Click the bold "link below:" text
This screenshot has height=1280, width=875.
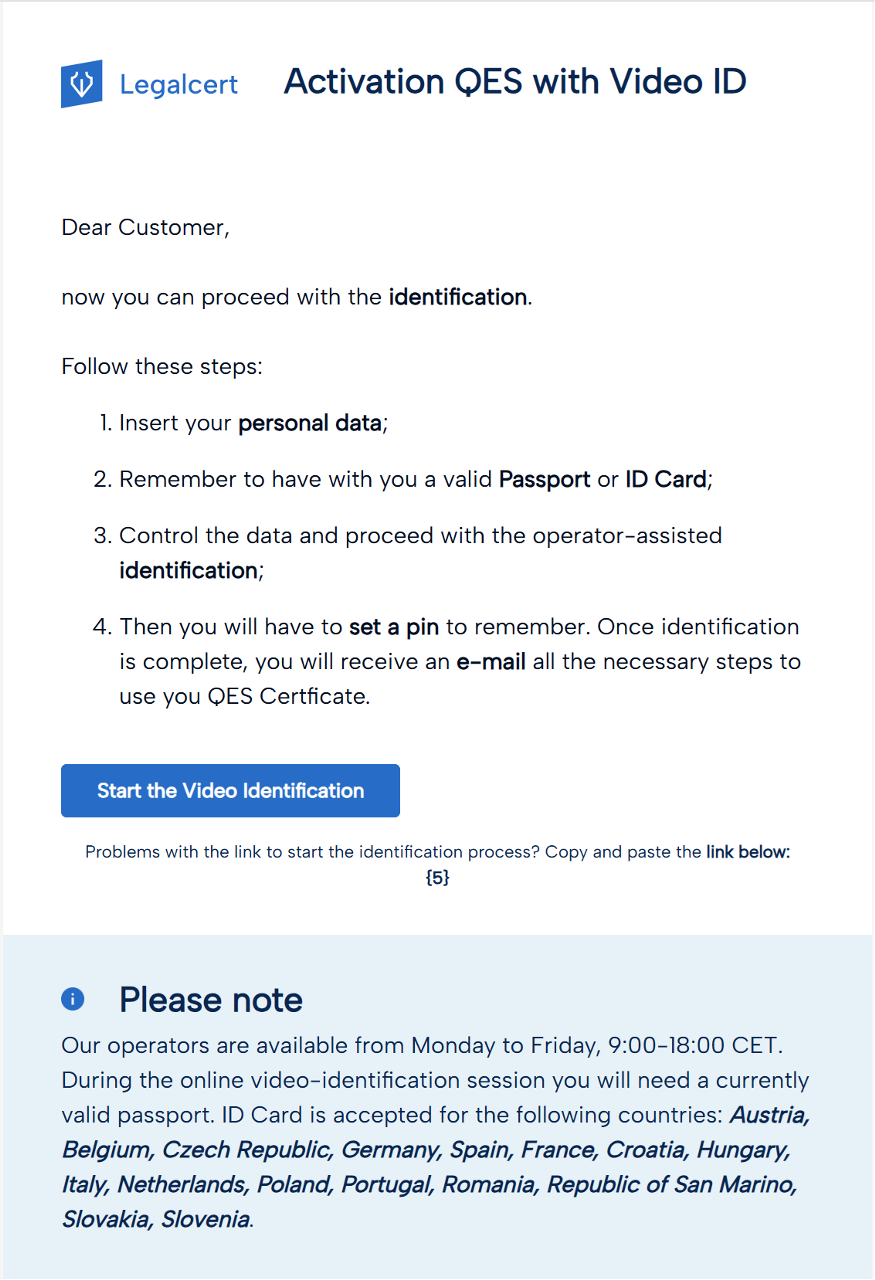(x=748, y=852)
